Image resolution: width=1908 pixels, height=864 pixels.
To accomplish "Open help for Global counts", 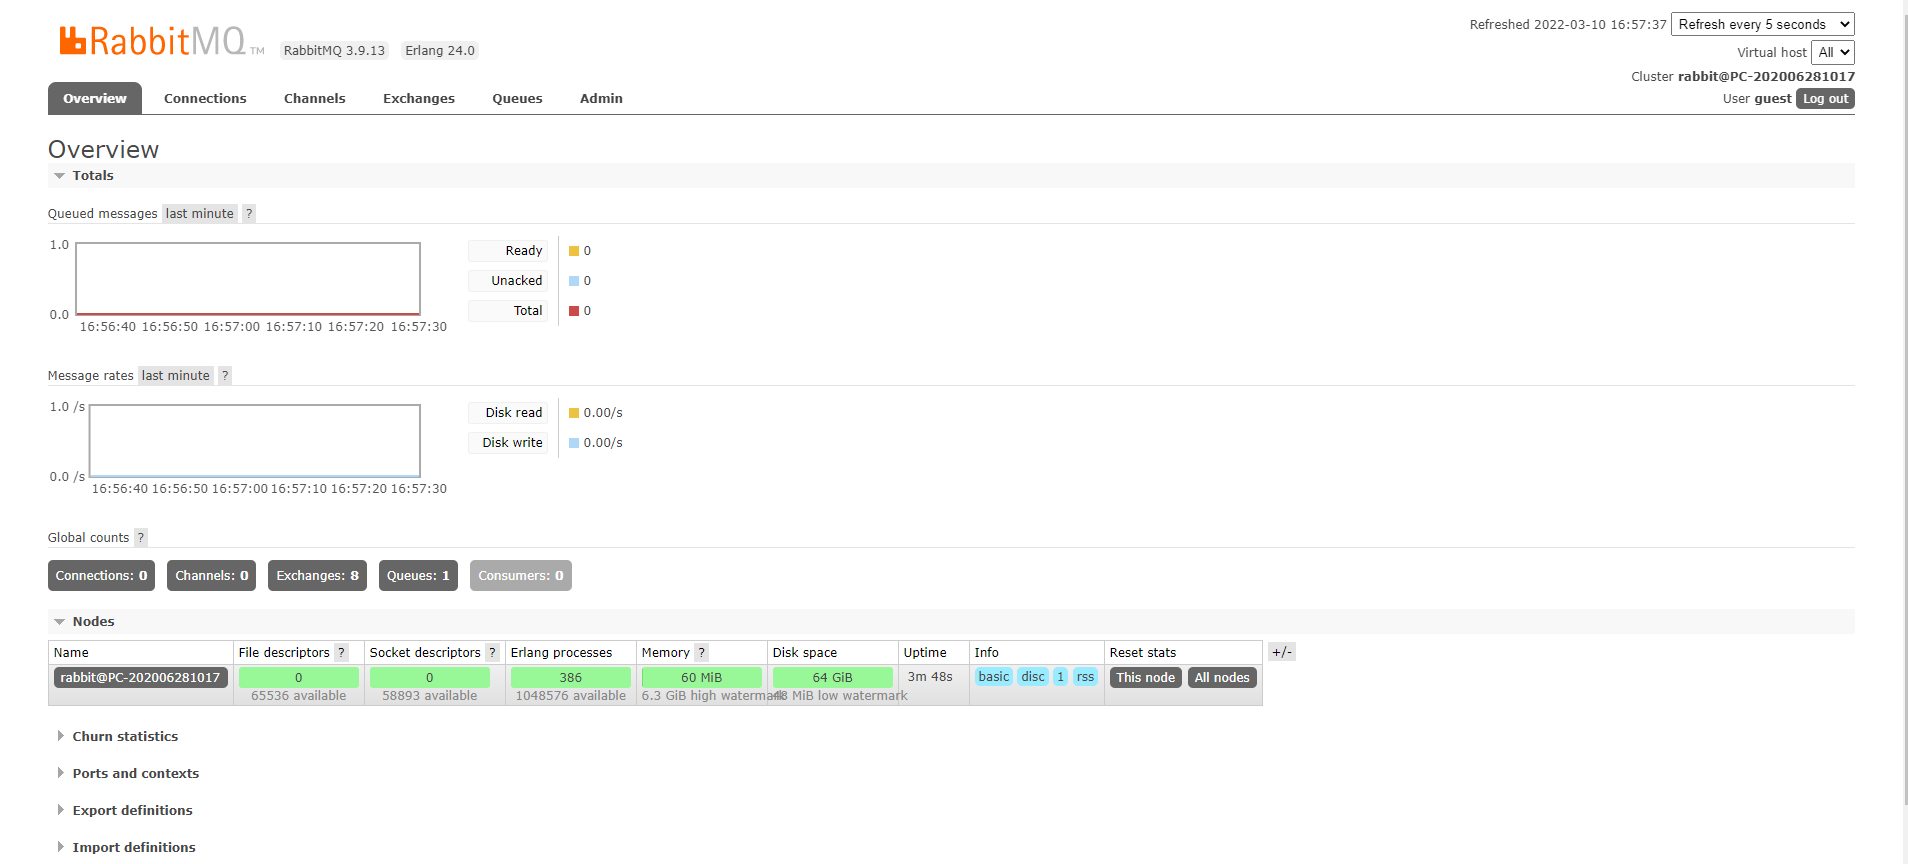I will point(141,537).
